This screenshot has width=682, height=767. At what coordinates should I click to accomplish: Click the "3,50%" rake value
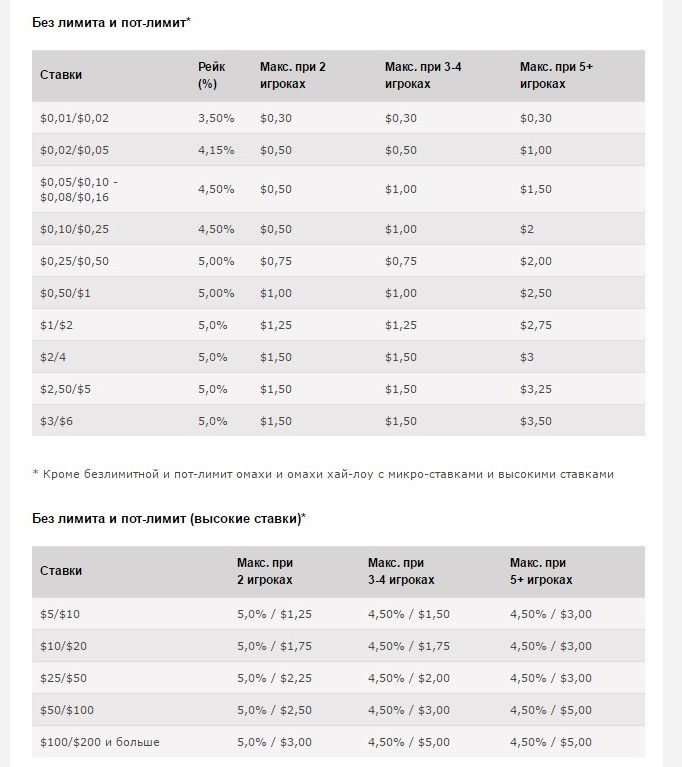216,118
